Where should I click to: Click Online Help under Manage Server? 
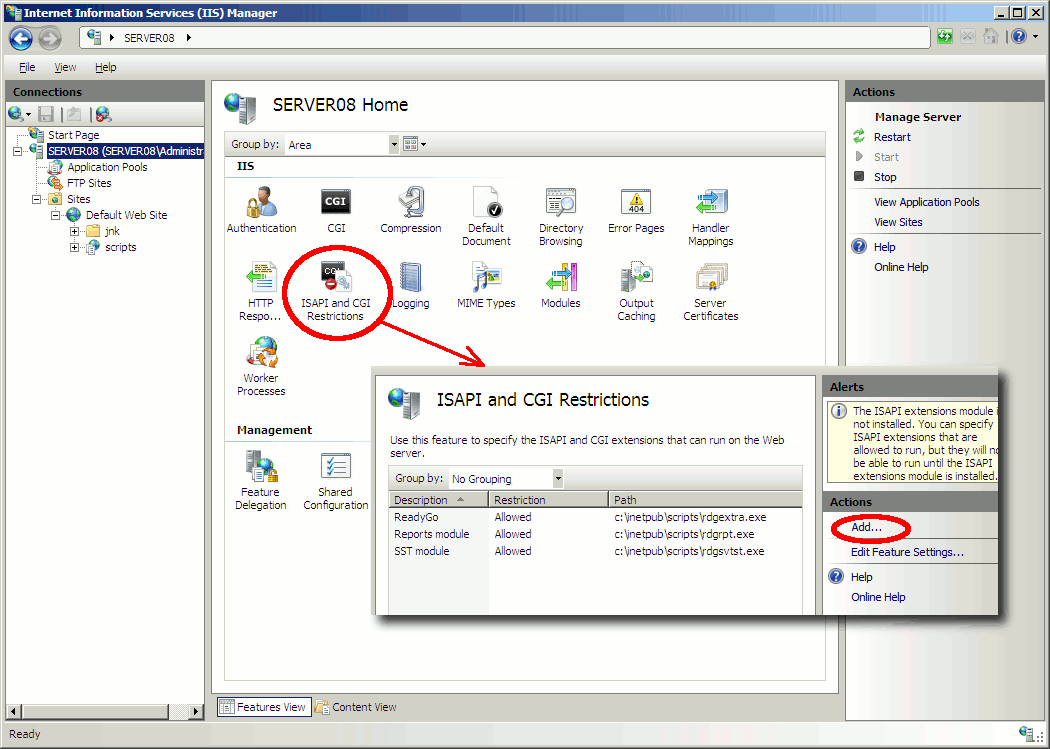click(901, 266)
